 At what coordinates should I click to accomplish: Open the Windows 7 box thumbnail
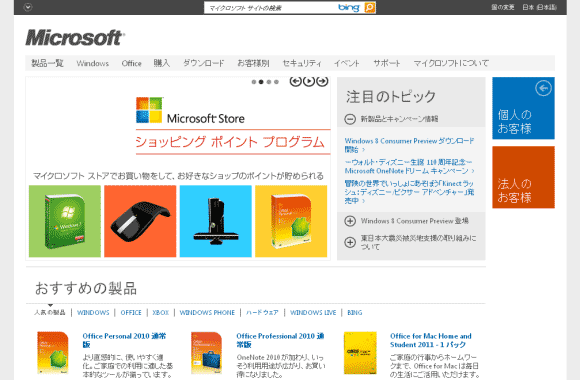65,221
